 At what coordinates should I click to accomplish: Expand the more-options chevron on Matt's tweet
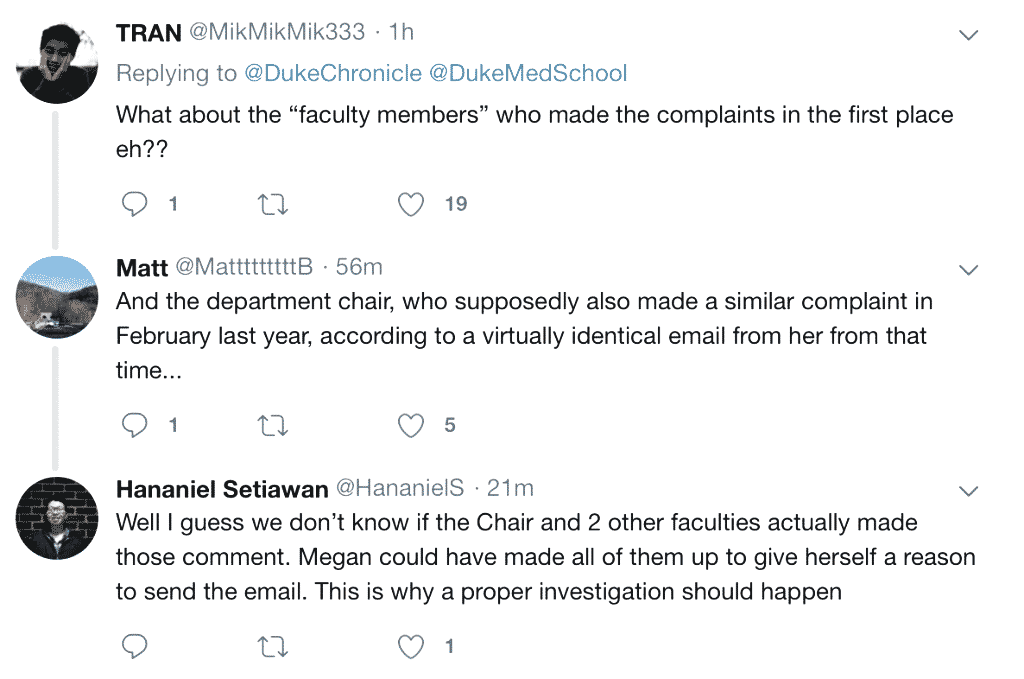(x=967, y=270)
